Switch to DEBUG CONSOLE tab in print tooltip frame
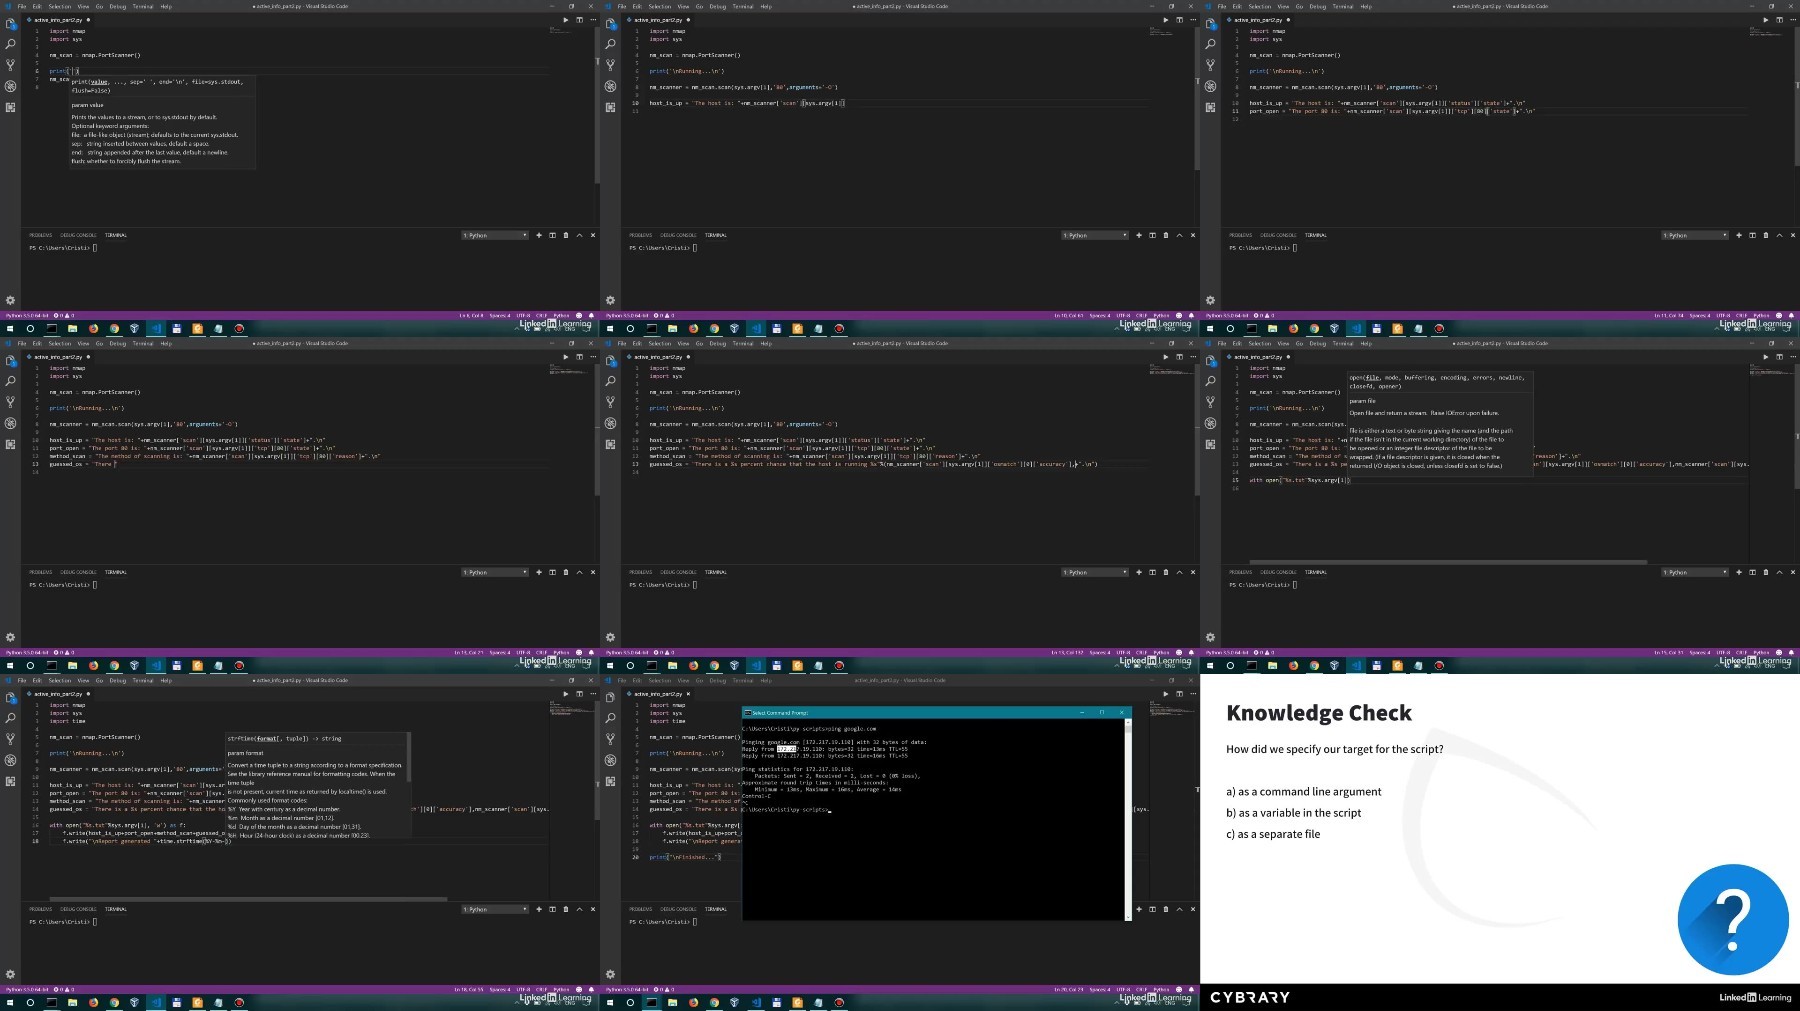The width and height of the screenshot is (1800, 1011). 78,235
